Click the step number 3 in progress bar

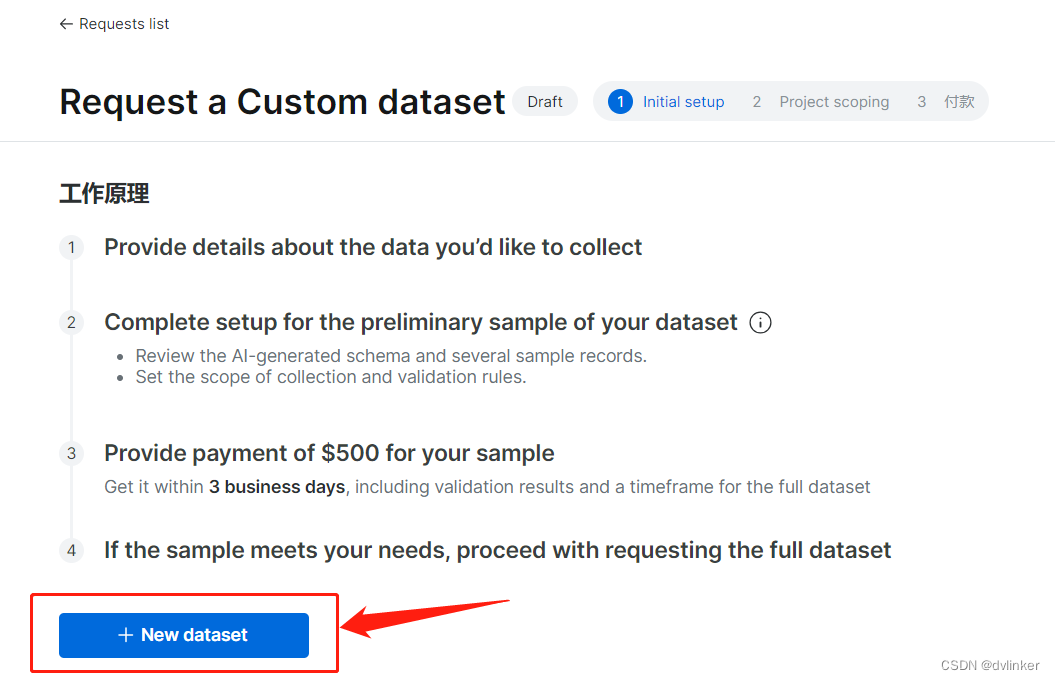pos(922,102)
